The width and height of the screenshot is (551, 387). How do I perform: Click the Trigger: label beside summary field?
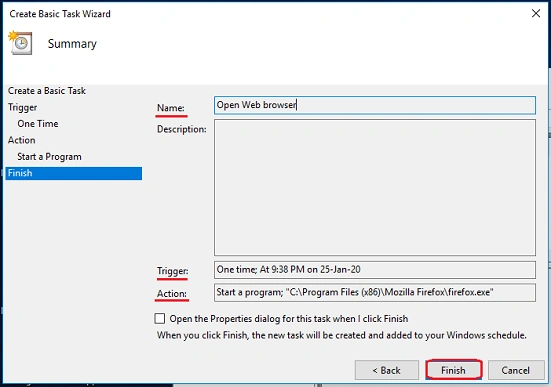pos(173,271)
